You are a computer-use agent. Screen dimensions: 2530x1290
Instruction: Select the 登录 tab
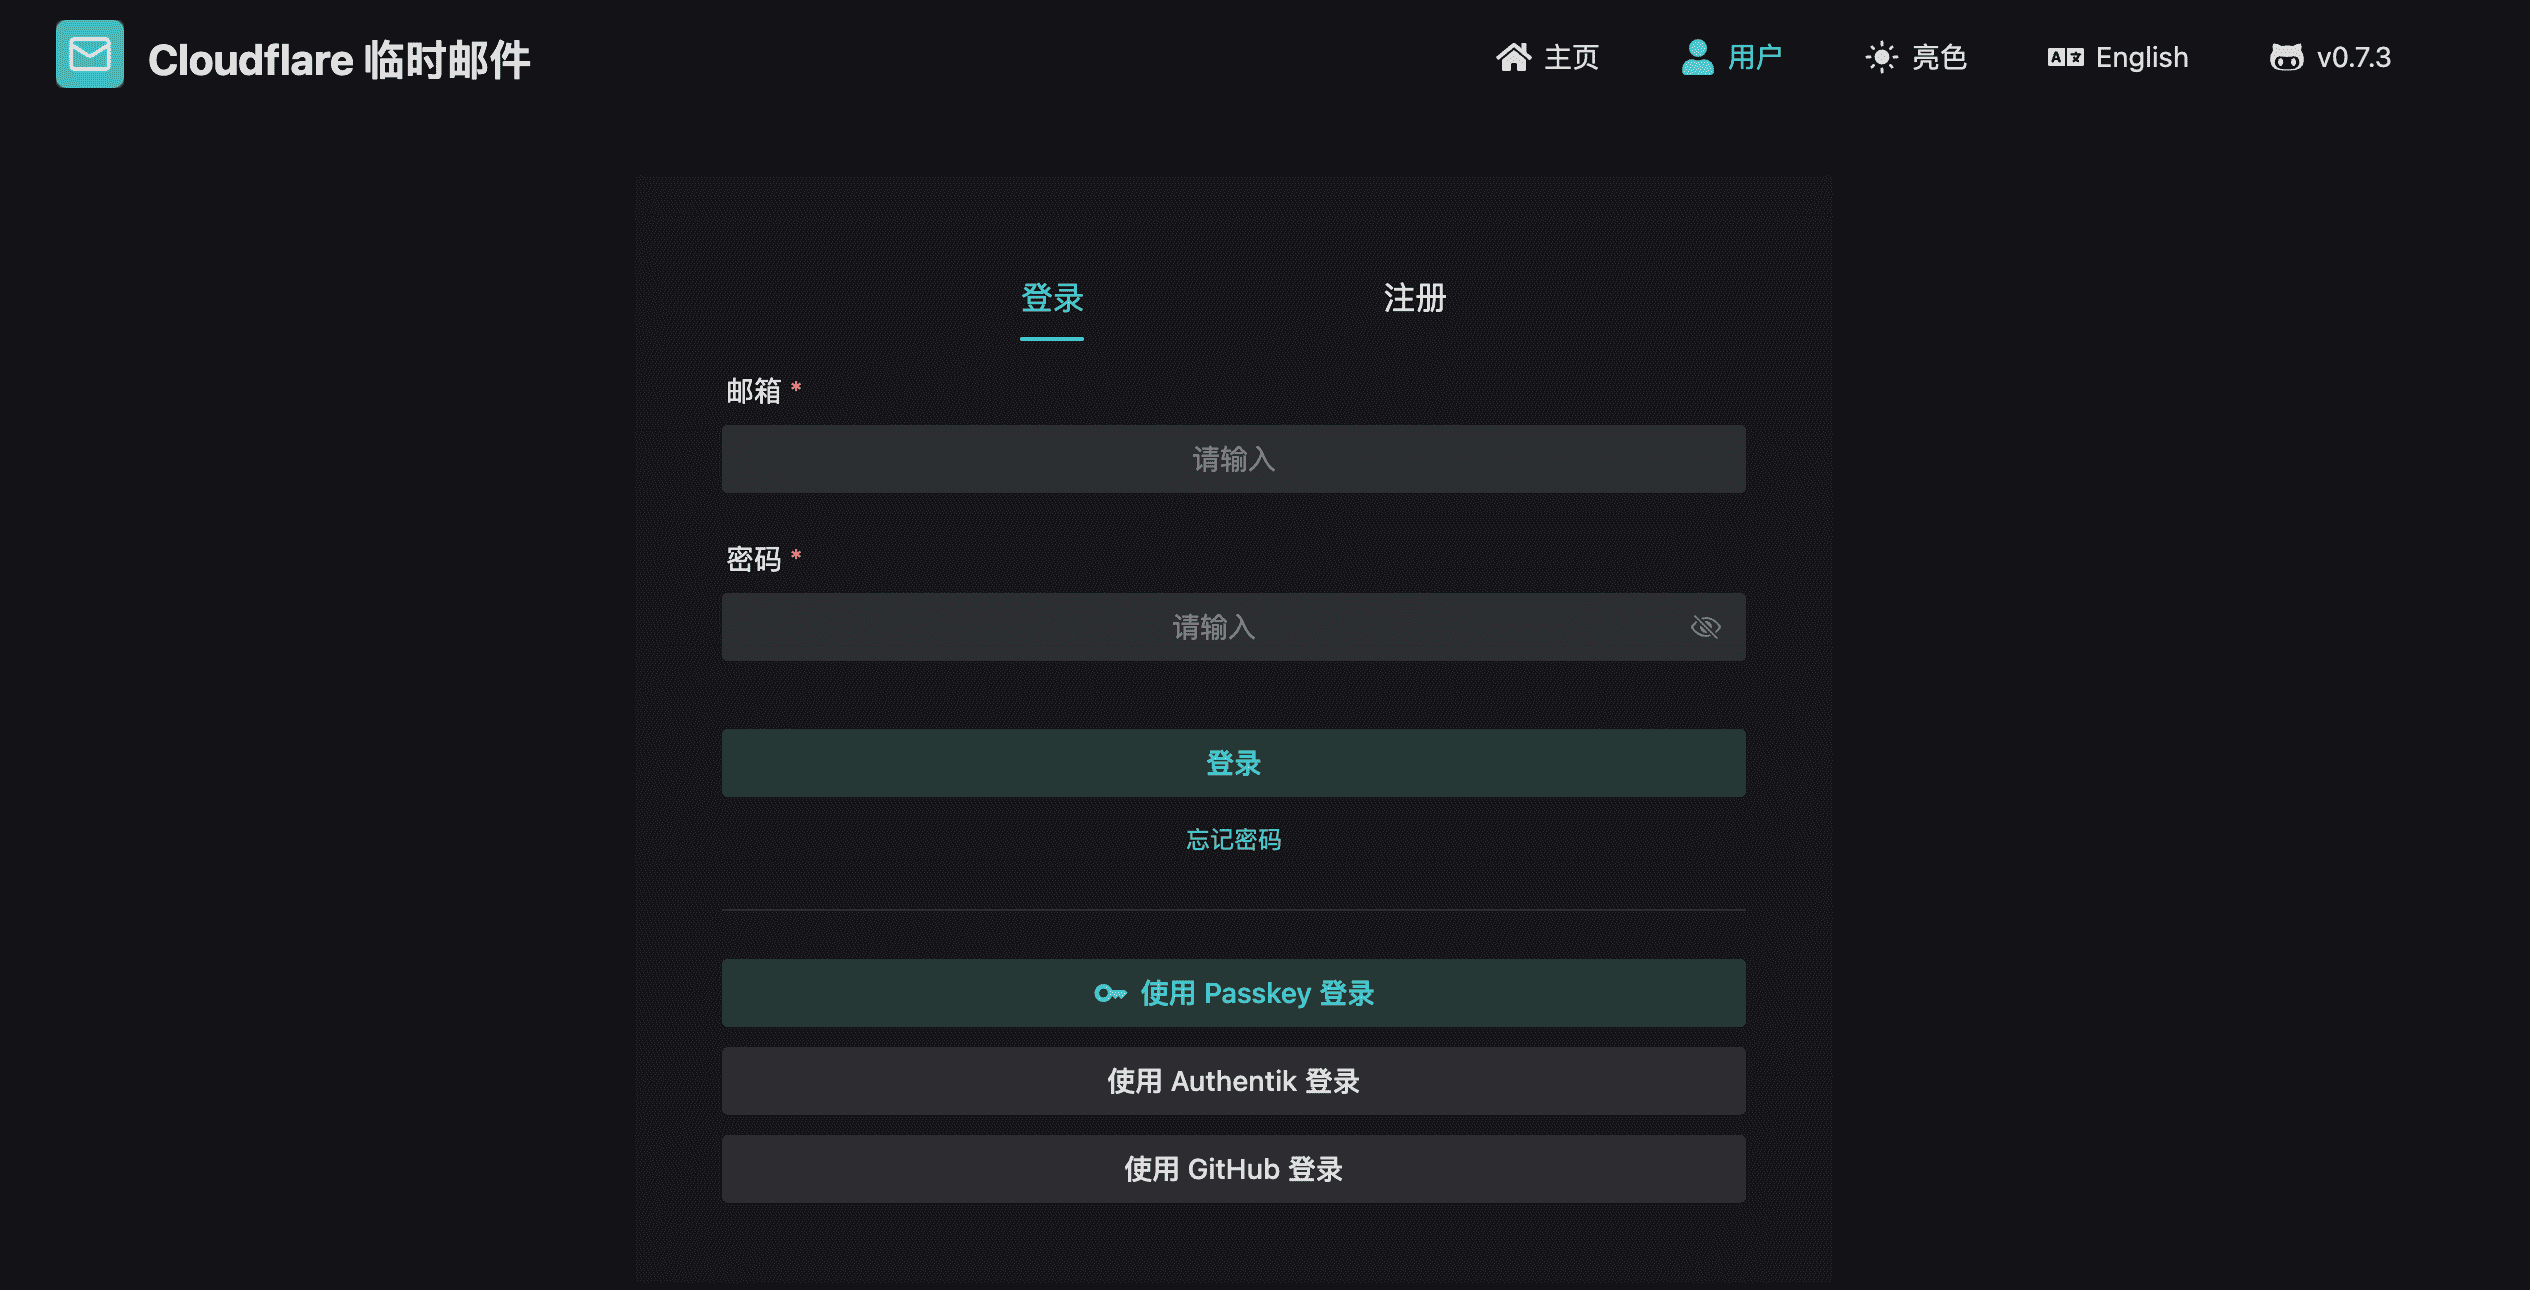click(1051, 298)
